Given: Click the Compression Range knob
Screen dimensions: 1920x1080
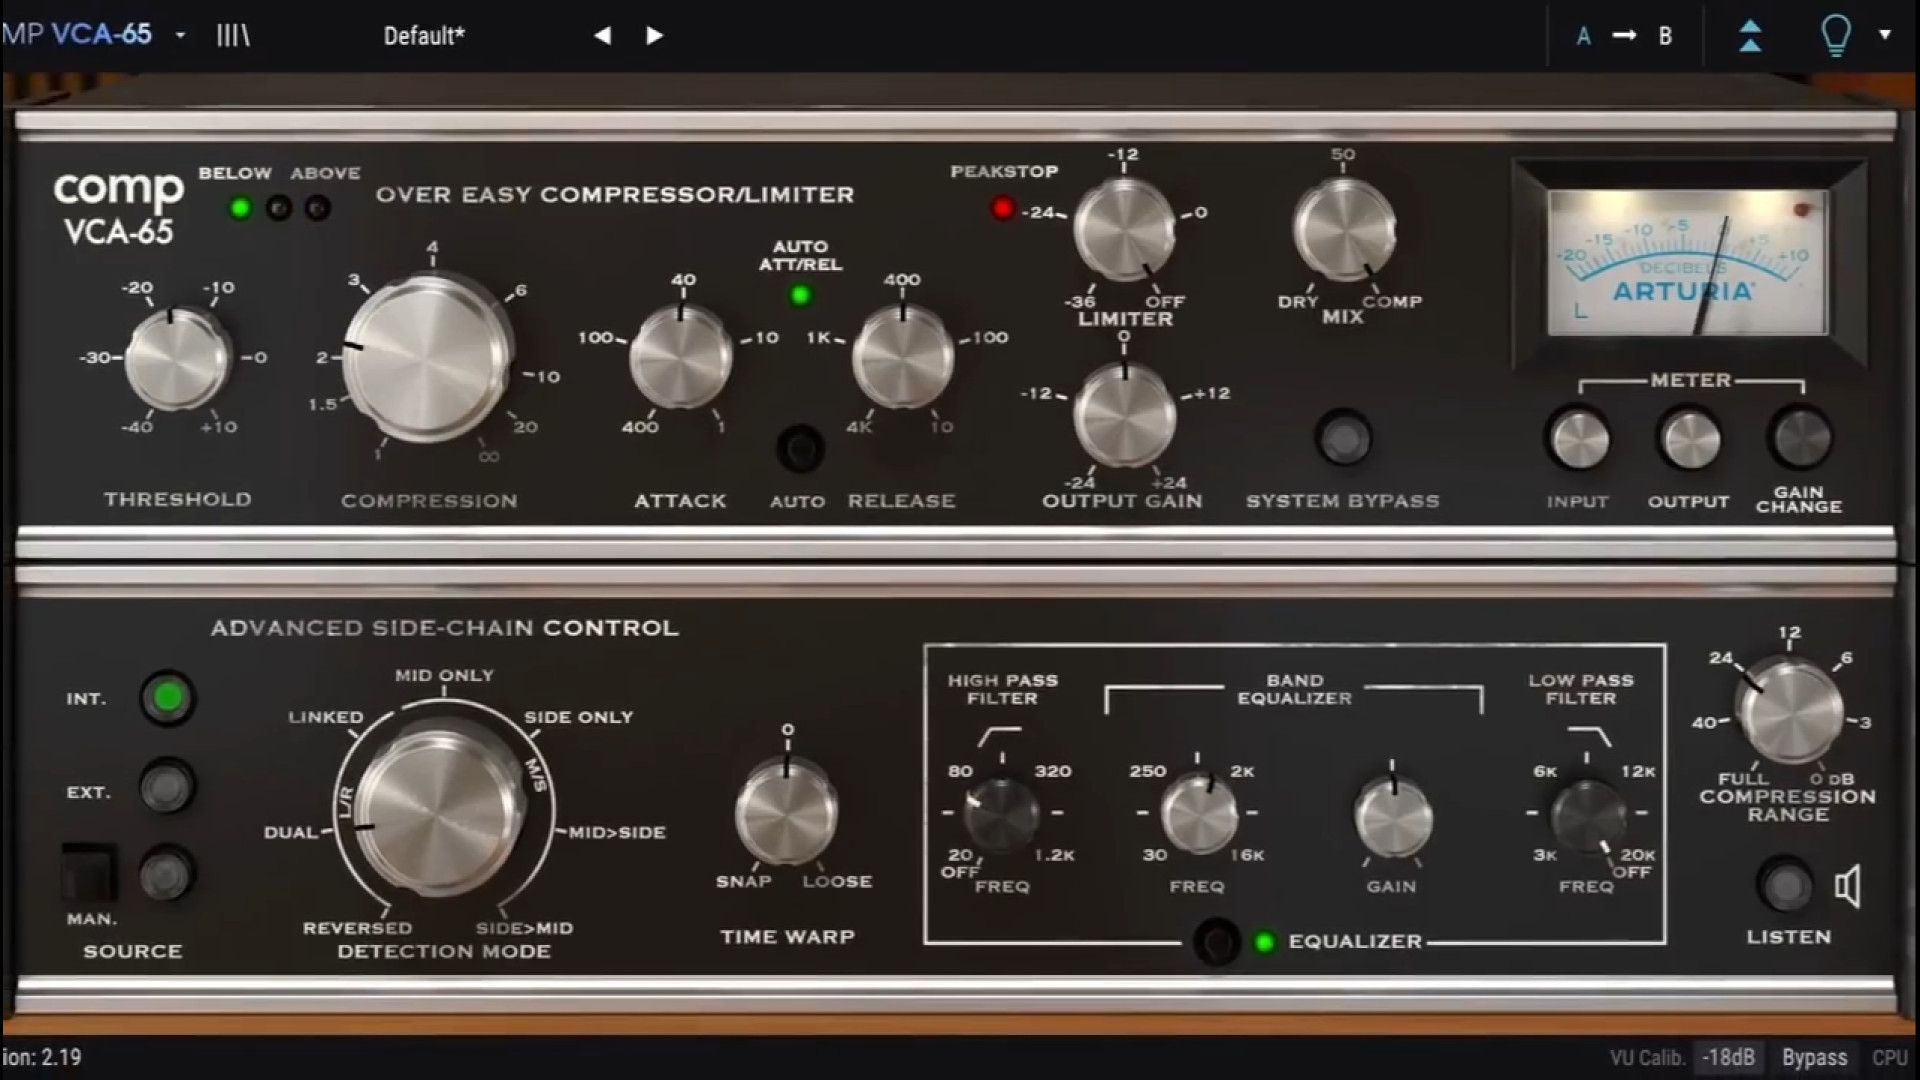Looking at the screenshot, I should [x=1789, y=711].
